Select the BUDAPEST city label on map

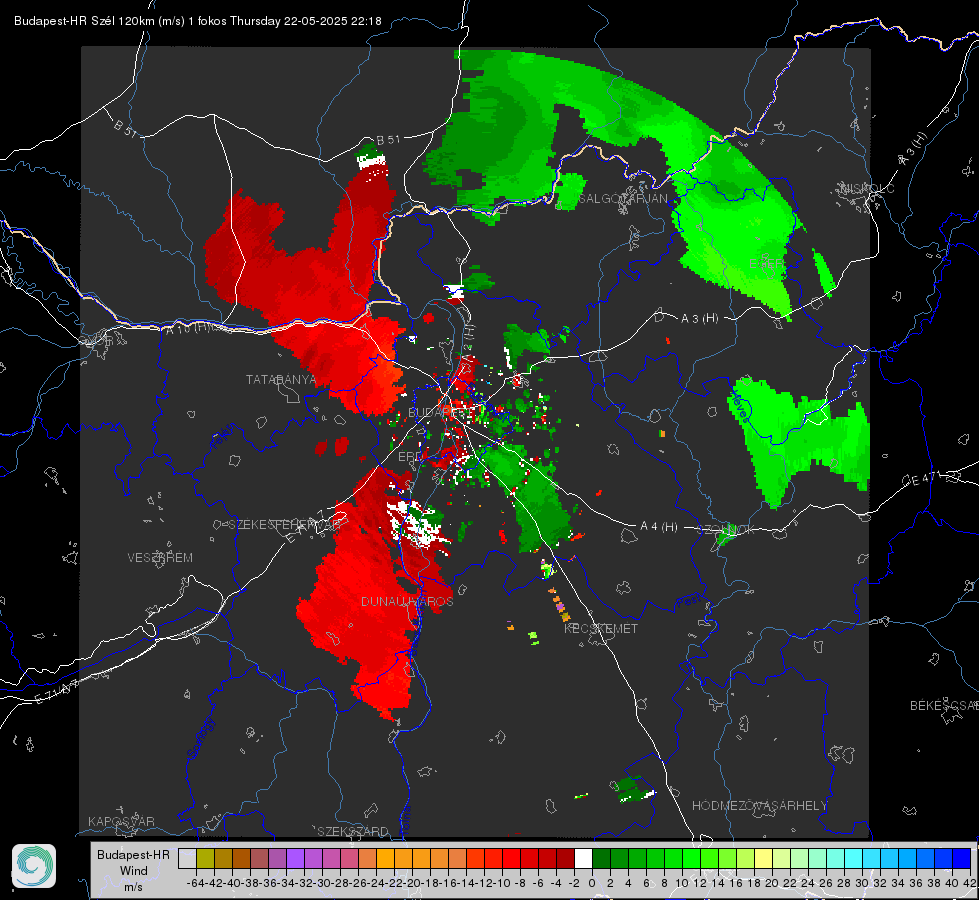[440, 413]
